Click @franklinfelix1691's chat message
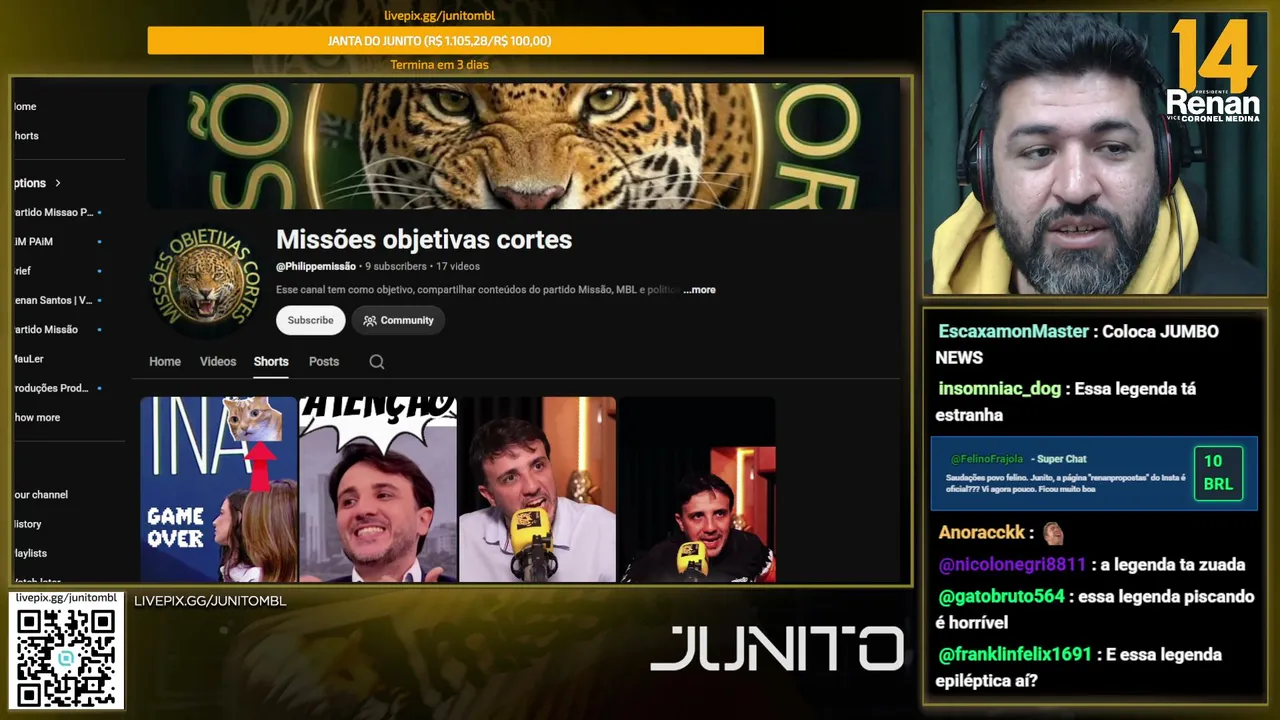 [x=1079, y=667]
